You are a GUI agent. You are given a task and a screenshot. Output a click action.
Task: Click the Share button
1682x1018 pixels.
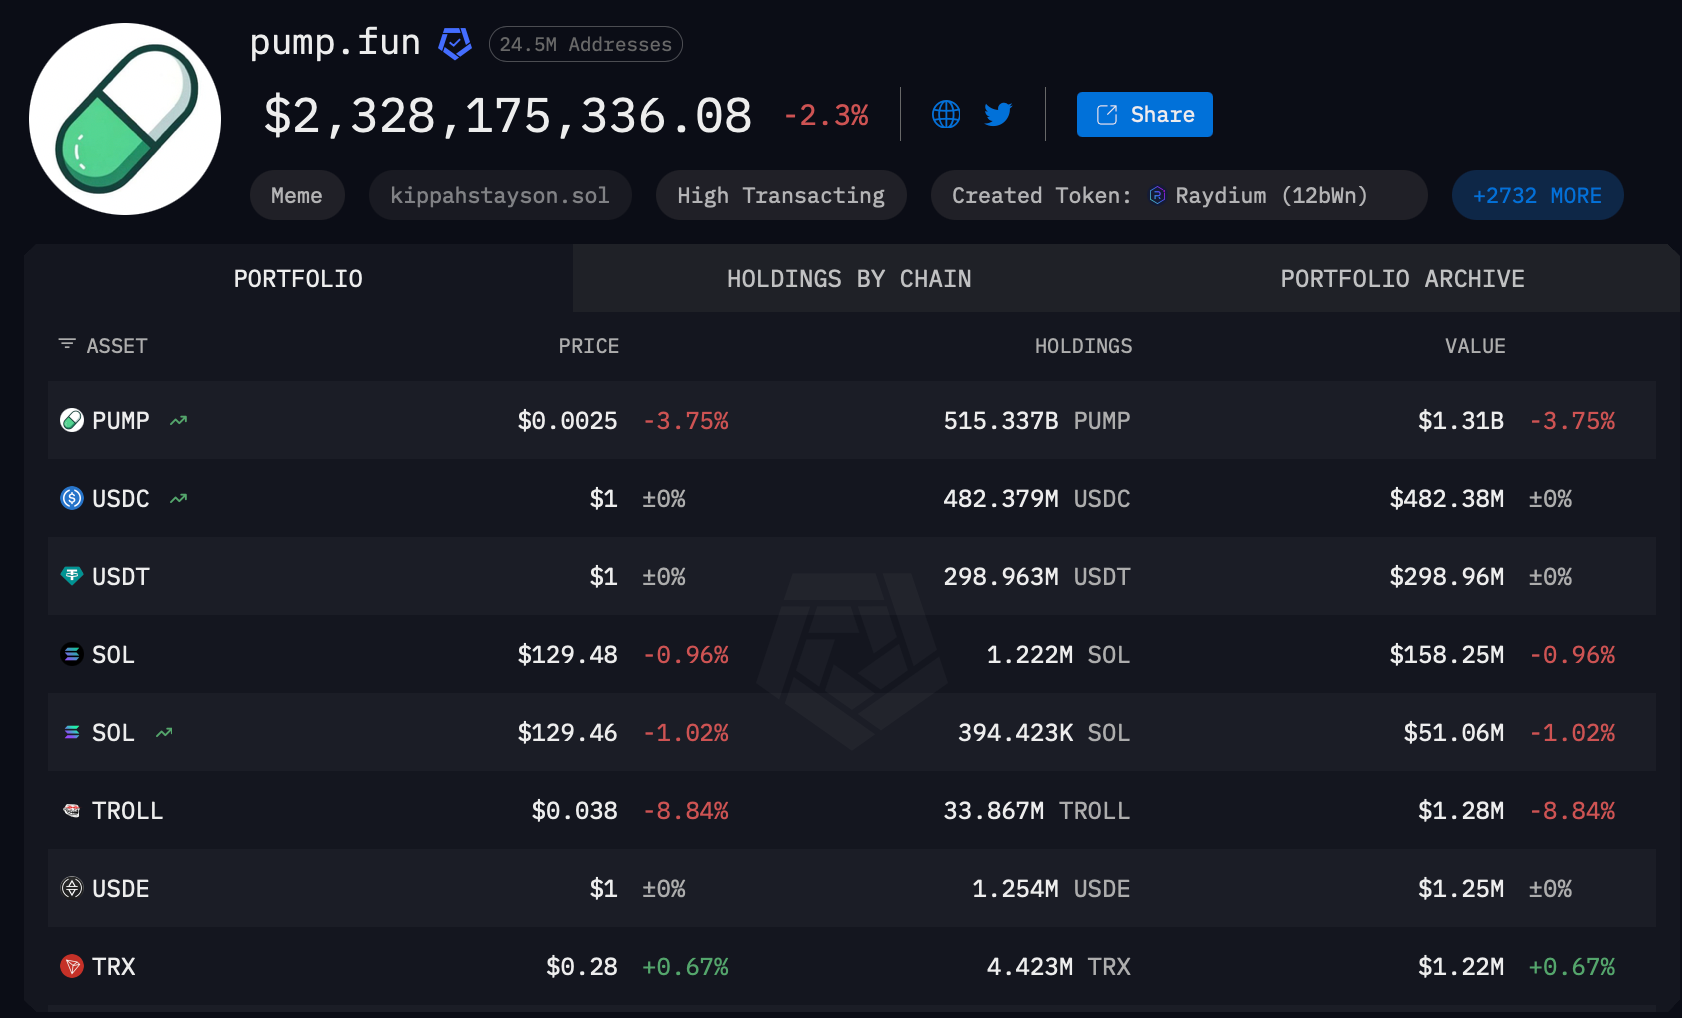coord(1144,114)
